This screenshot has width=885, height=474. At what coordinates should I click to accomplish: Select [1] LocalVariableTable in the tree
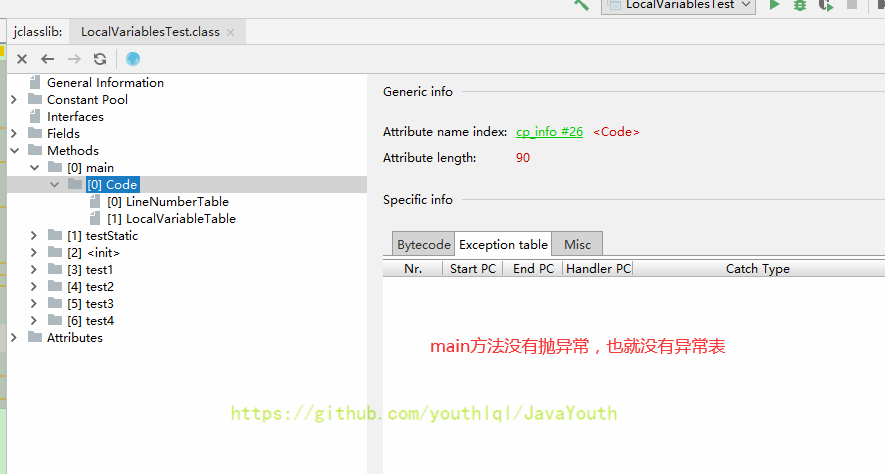coord(171,218)
